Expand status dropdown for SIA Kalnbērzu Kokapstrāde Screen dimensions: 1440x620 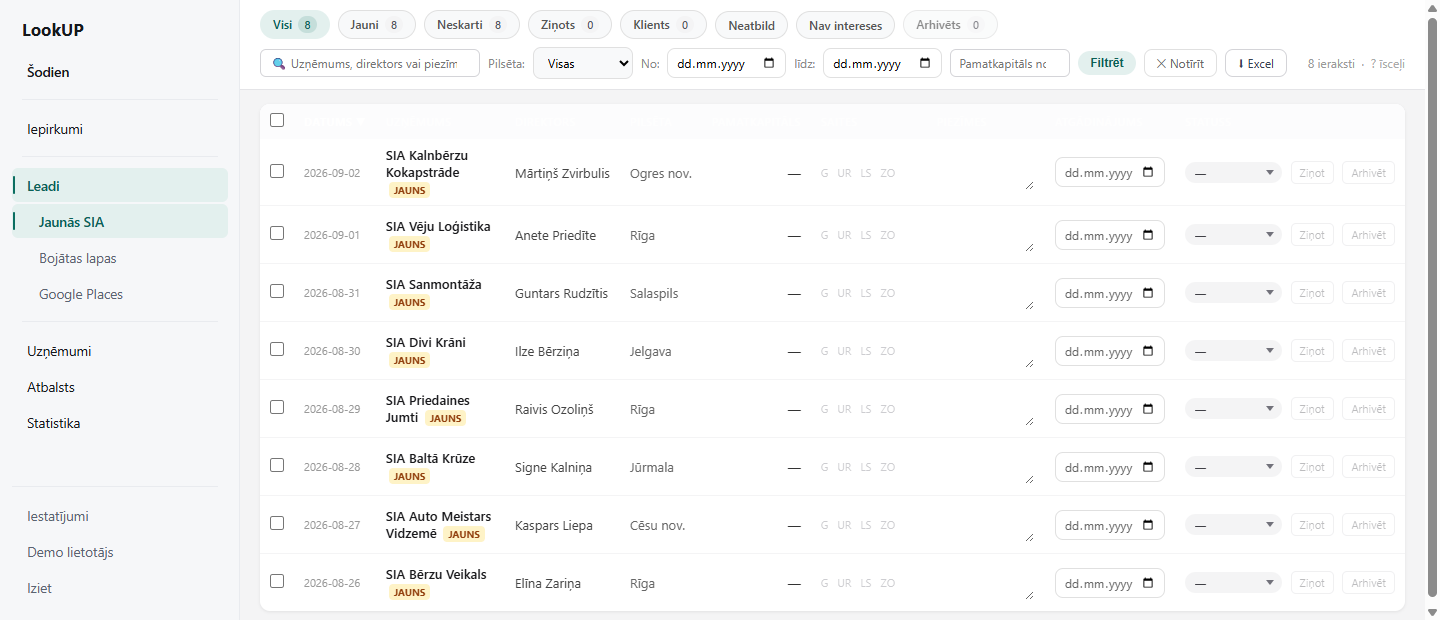tap(1233, 172)
